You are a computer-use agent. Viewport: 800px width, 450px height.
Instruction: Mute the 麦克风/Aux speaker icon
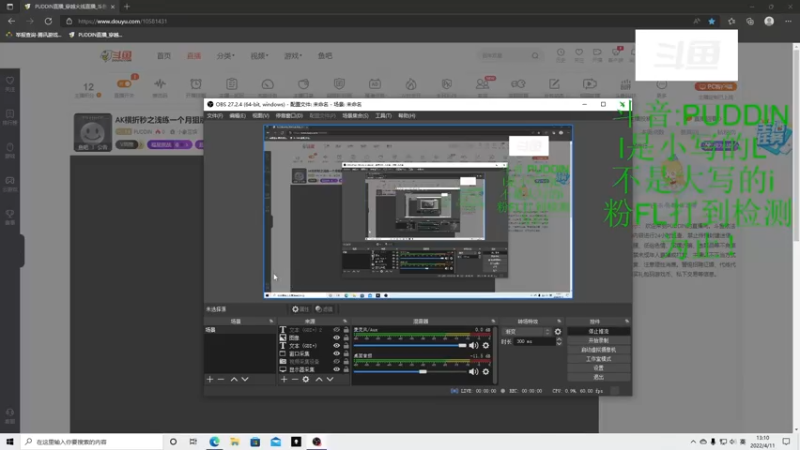click(473, 345)
